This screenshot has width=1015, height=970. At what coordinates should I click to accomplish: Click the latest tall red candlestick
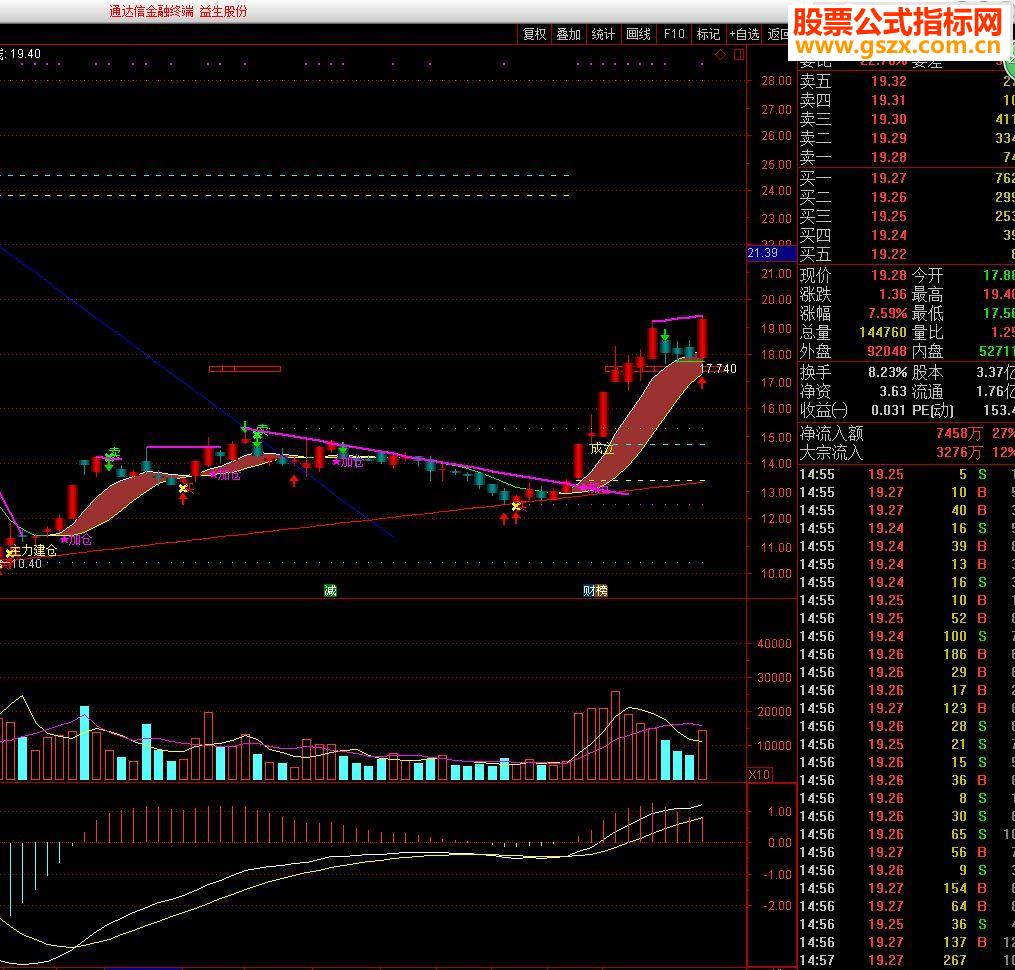pos(702,337)
